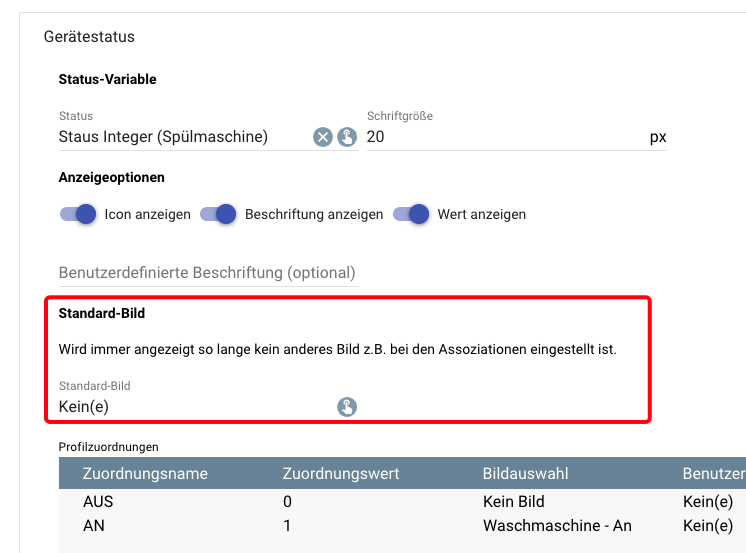Sort by the Zuordnungsname column header
Screen dimensions: 746x553
[x=145, y=473]
